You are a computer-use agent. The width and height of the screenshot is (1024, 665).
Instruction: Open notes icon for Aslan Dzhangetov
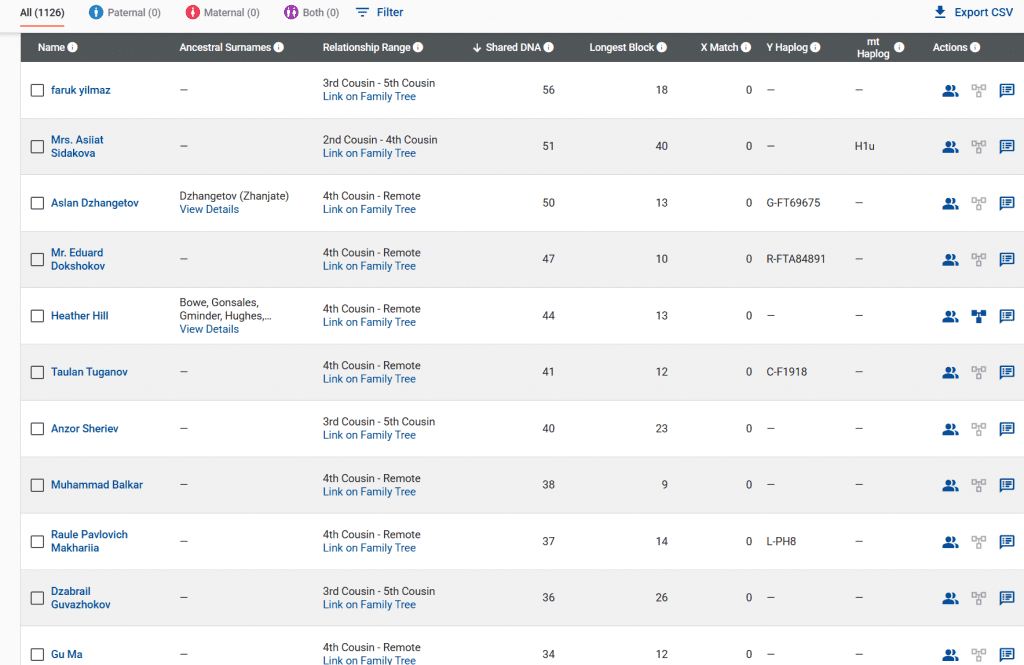coord(1007,203)
